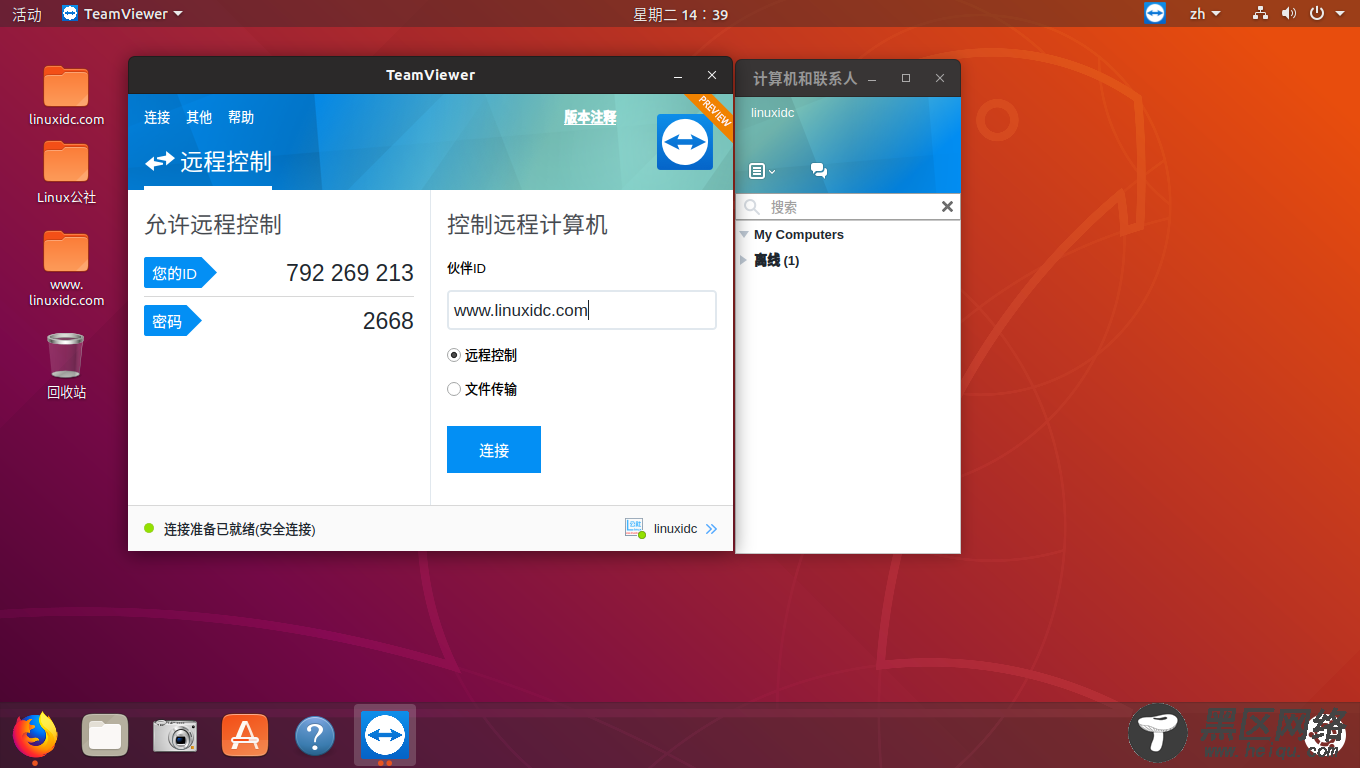
Task: Expand the 离线 (1) group
Action: click(x=743, y=260)
